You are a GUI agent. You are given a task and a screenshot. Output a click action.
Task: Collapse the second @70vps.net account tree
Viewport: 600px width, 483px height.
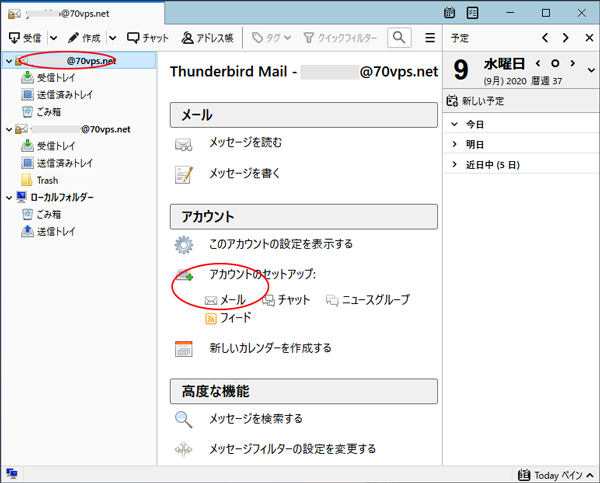9,129
